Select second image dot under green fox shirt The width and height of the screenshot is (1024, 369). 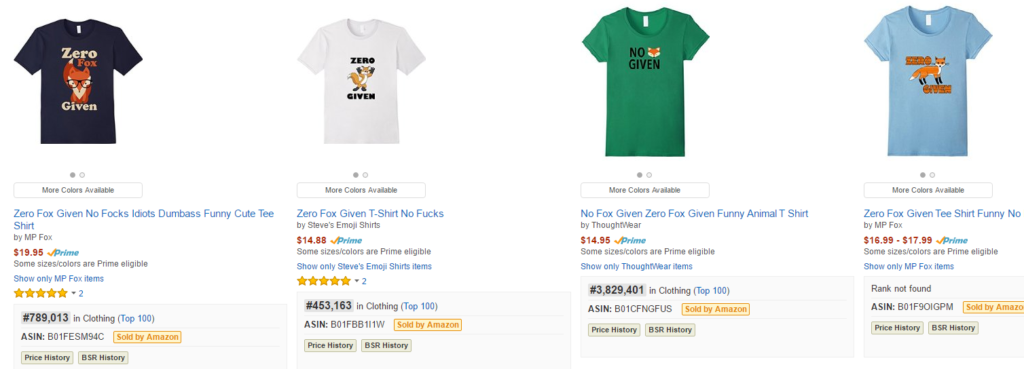click(x=648, y=175)
